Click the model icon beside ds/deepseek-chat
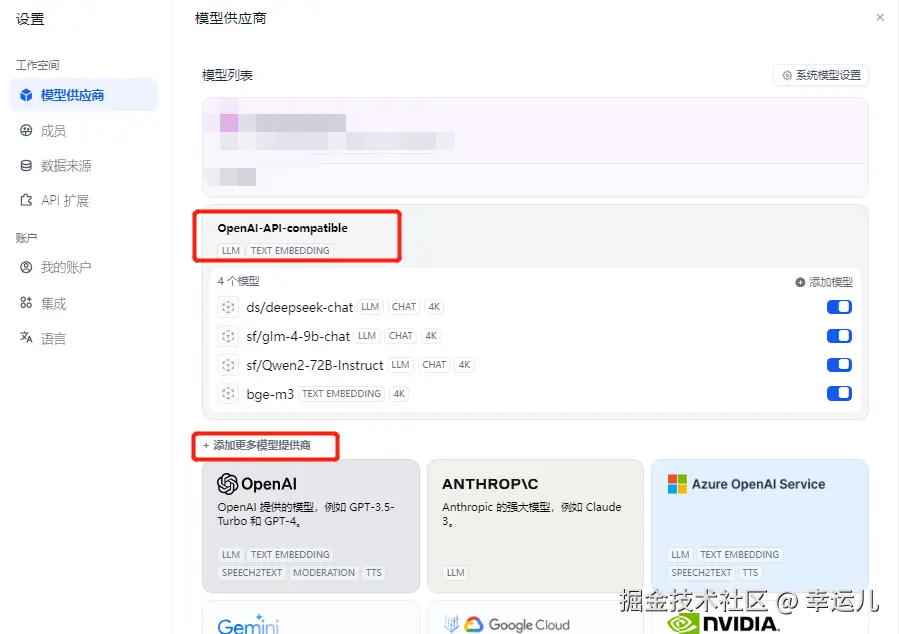 pyautogui.click(x=228, y=307)
